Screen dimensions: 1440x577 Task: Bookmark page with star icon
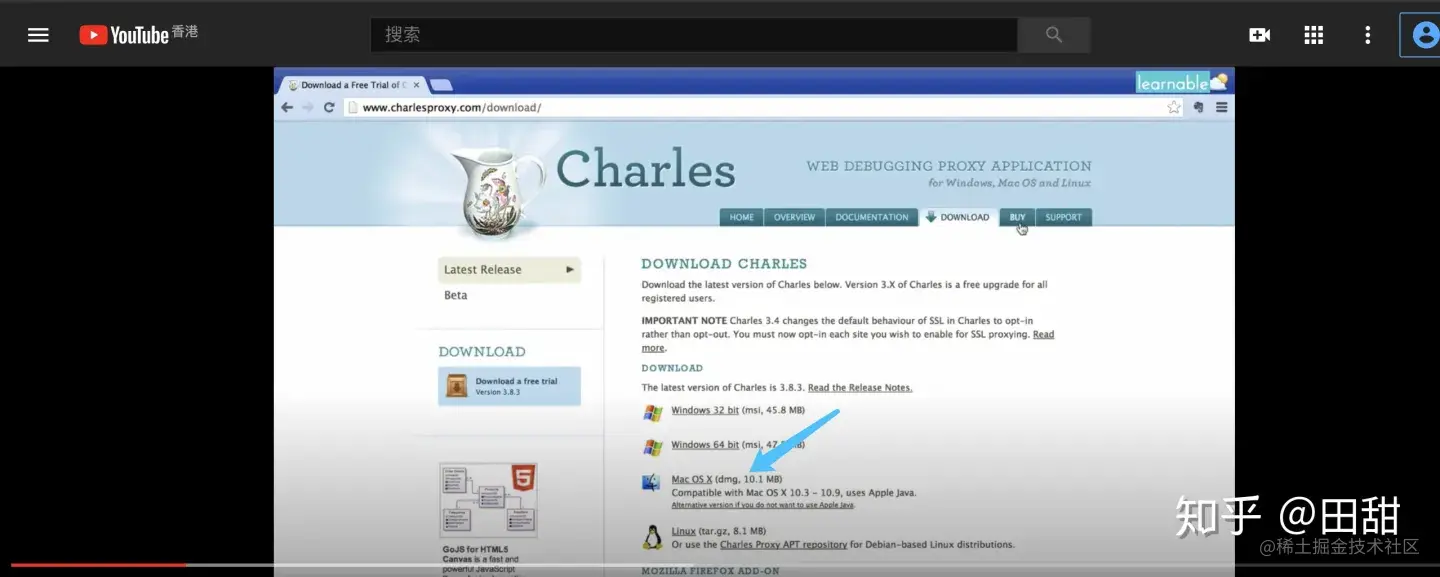1174,107
